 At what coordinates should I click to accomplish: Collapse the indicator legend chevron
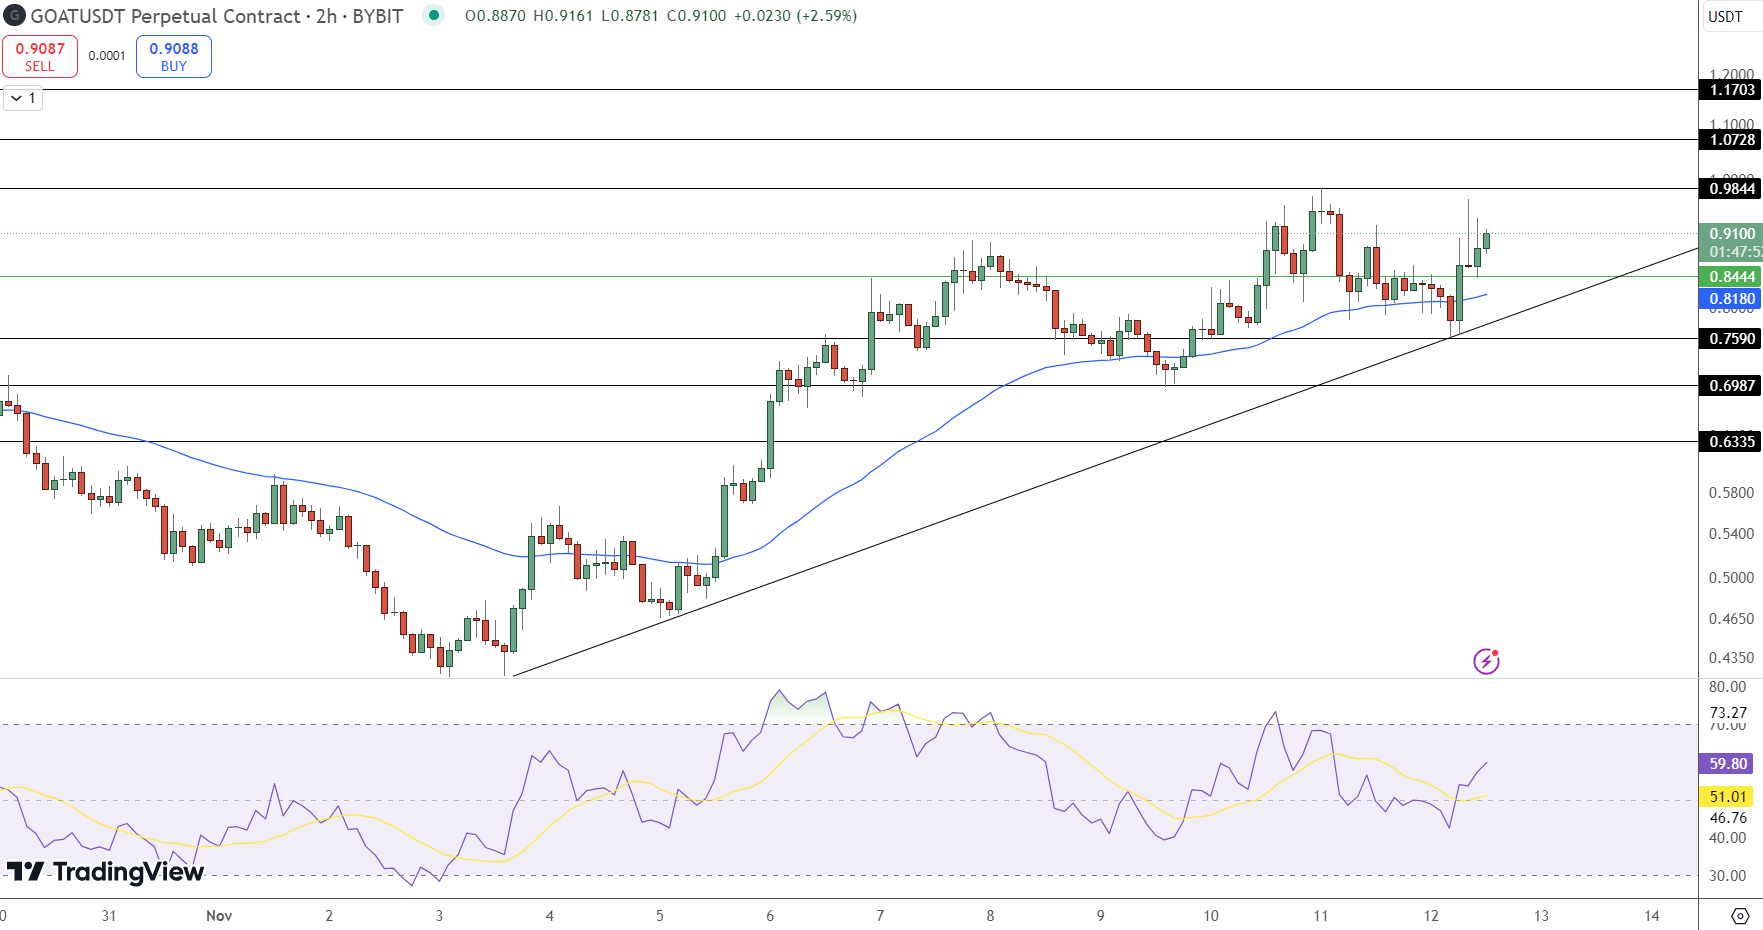pos(16,98)
